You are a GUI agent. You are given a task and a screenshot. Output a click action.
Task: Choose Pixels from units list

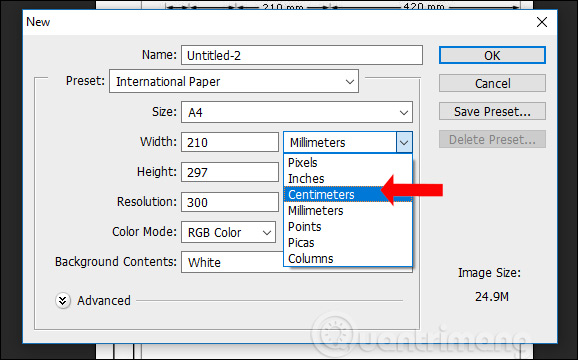pyautogui.click(x=348, y=162)
